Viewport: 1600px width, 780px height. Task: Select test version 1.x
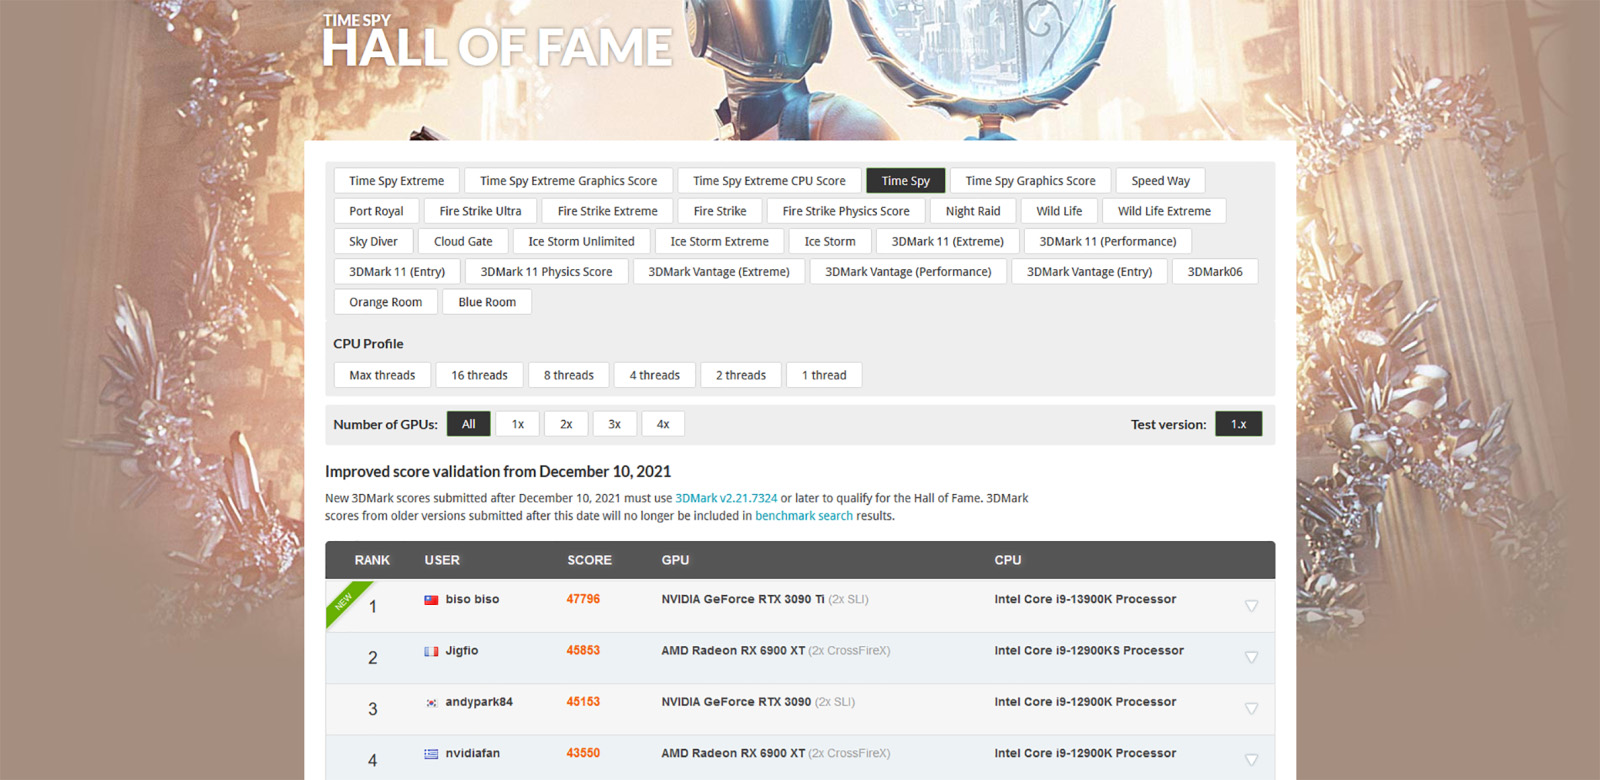1239,424
